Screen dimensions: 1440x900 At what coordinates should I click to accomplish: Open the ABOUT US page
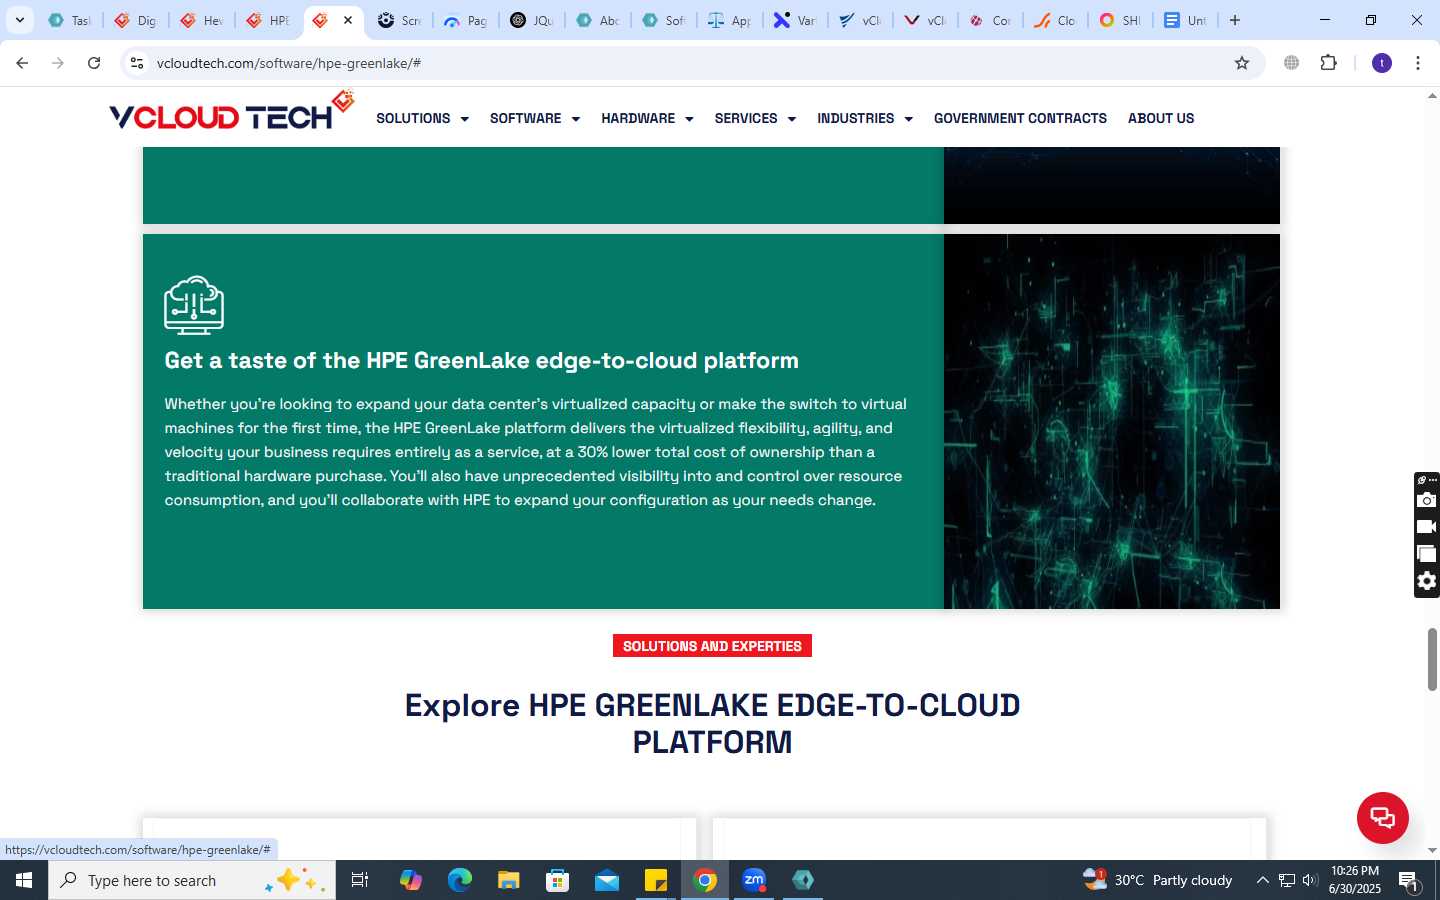click(x=1161, y=118)
